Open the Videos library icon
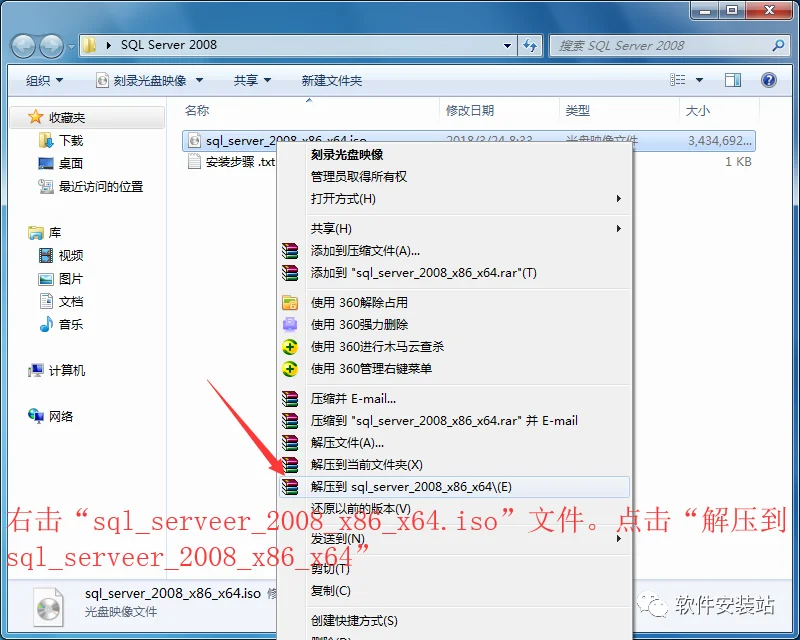 tap(46, 255)
